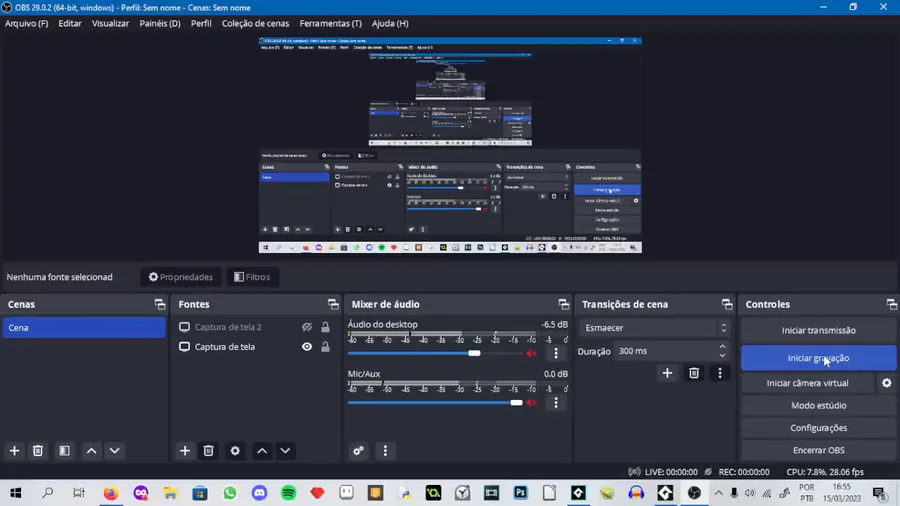
Task: Move scene down arrow in Cenas panel
Action: (x=115, y=451)
